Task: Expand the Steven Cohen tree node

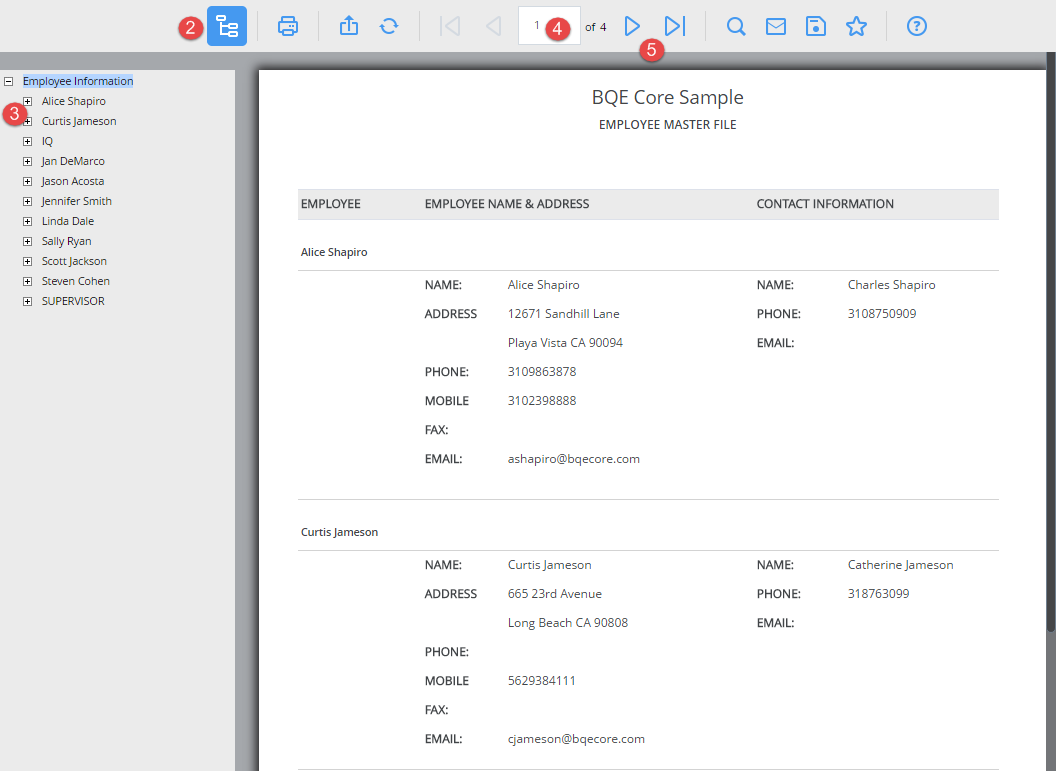Action: [x=28, y=281]
